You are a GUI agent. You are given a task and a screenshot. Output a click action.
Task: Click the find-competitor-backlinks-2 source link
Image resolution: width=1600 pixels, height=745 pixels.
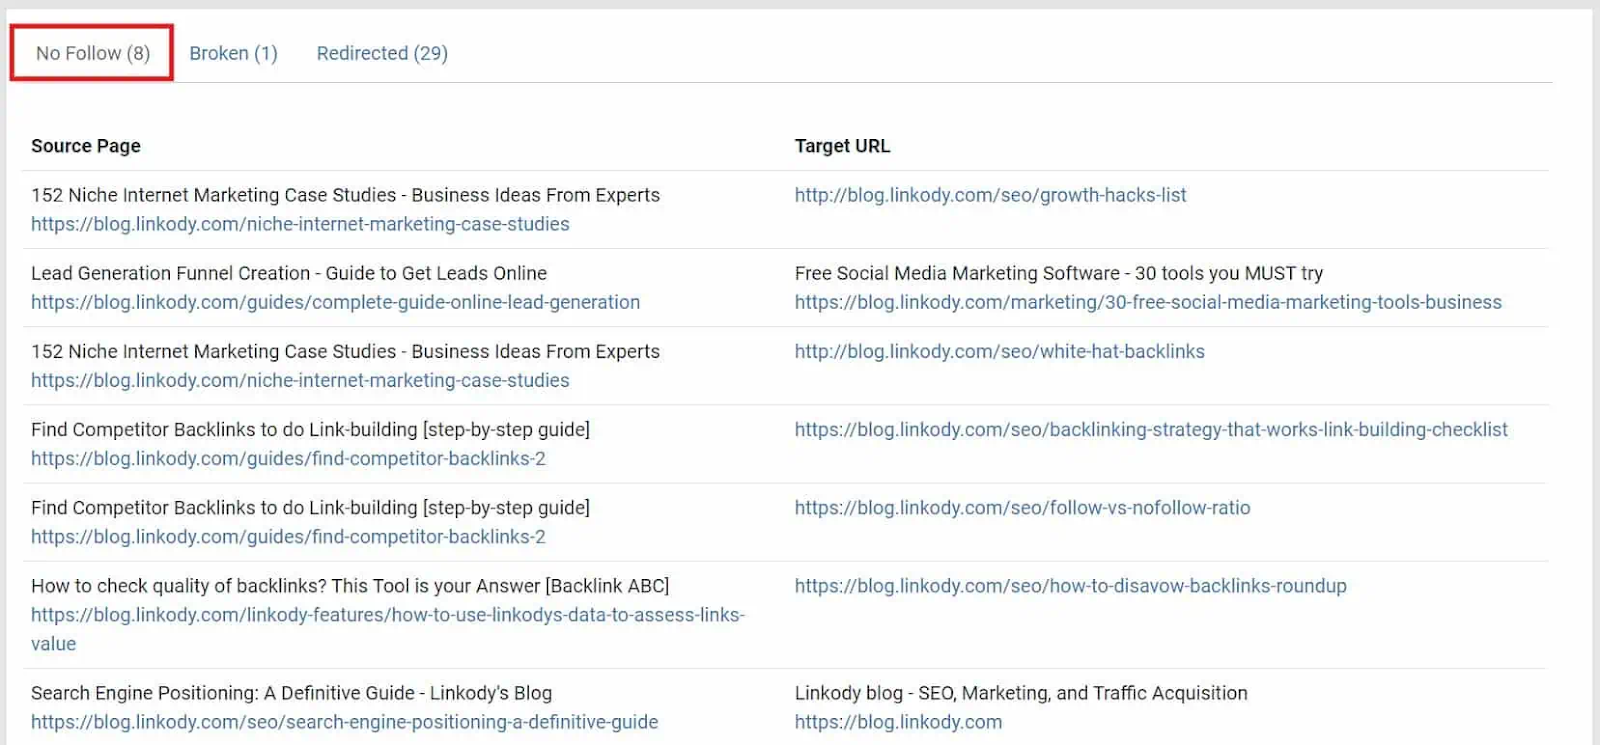288,458
